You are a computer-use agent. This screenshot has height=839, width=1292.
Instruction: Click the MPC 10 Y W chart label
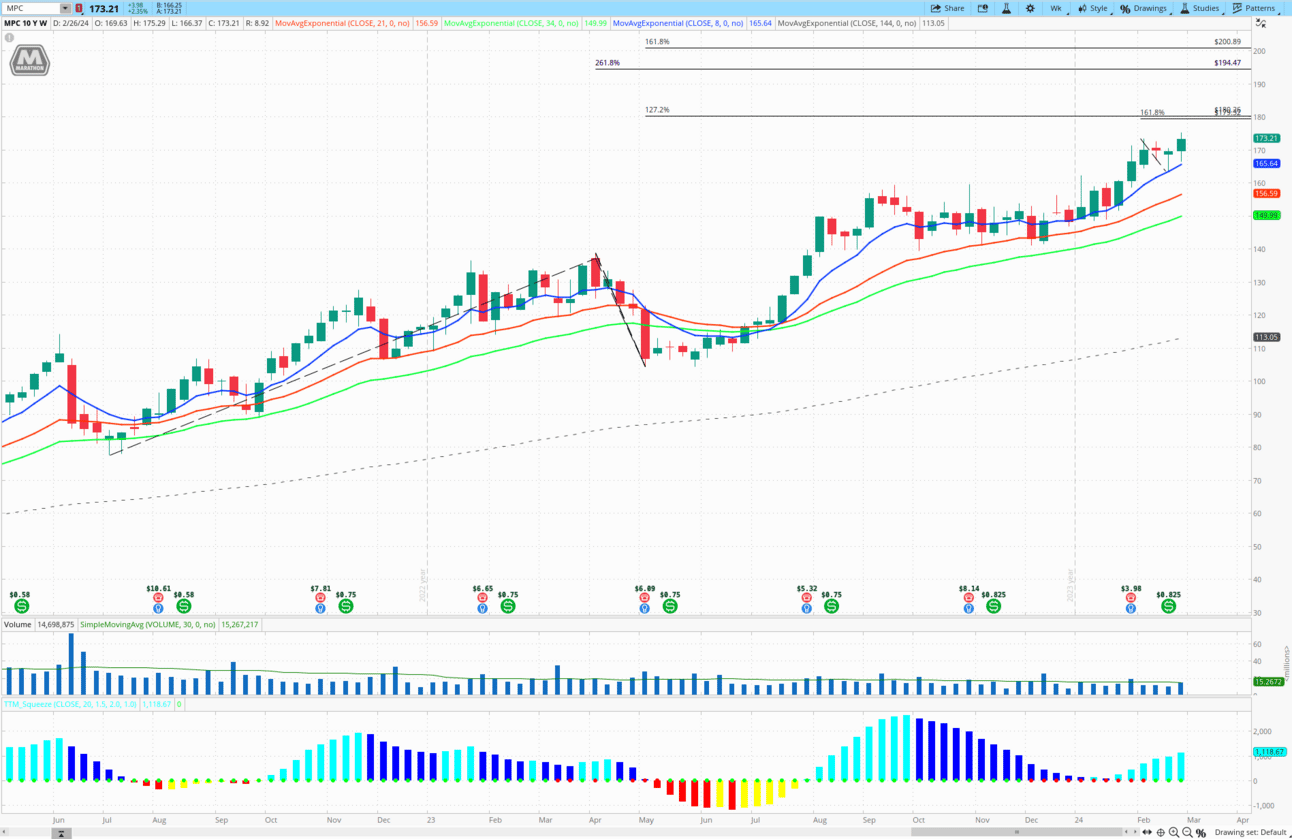(24, 22)
